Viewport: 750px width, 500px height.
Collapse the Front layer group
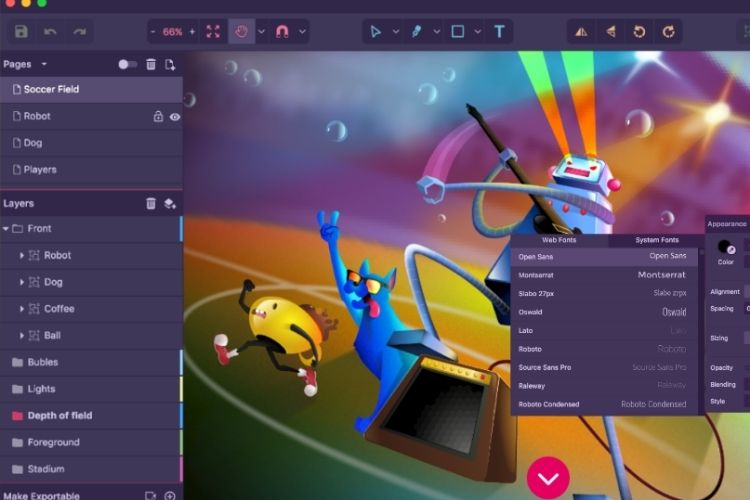coord(6,229)
